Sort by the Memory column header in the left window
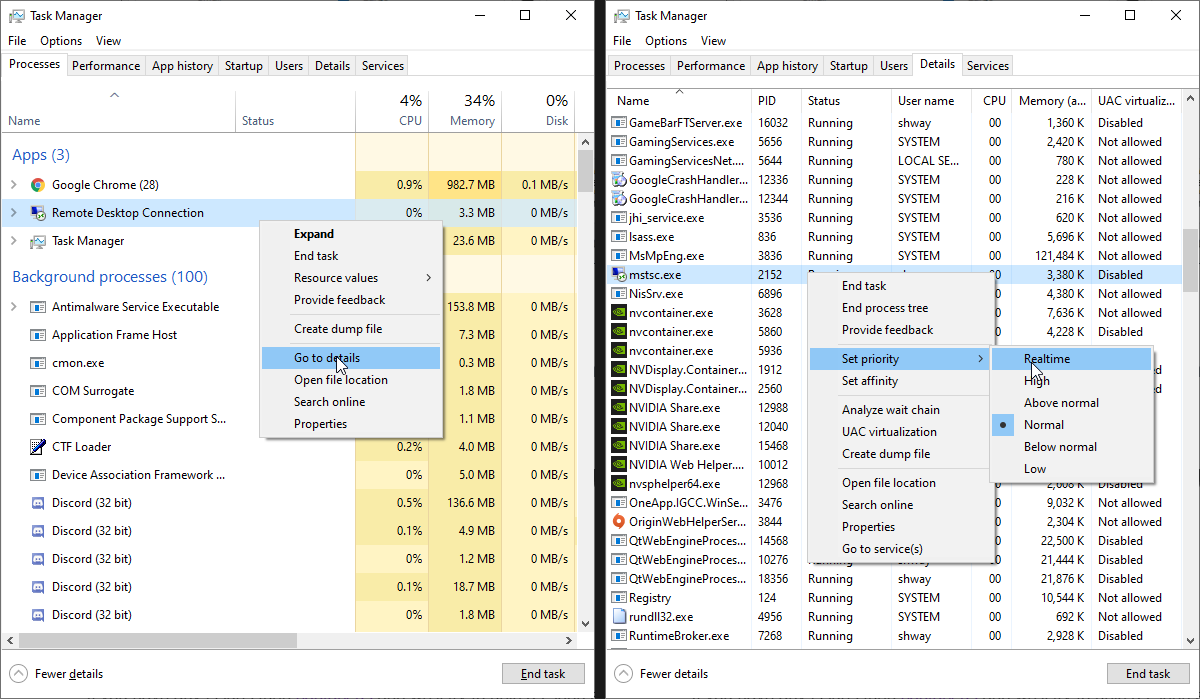 coord(465,110)
